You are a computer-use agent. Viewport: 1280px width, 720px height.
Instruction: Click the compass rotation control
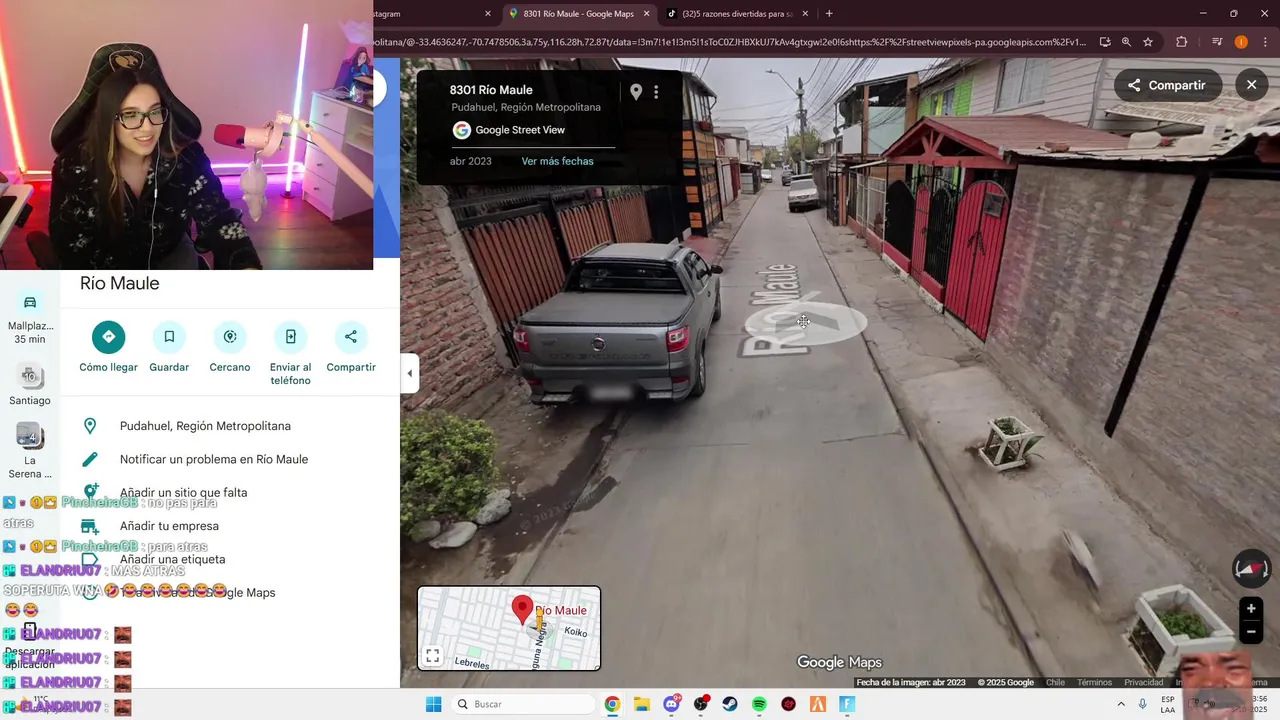(x=1251, y=568)
